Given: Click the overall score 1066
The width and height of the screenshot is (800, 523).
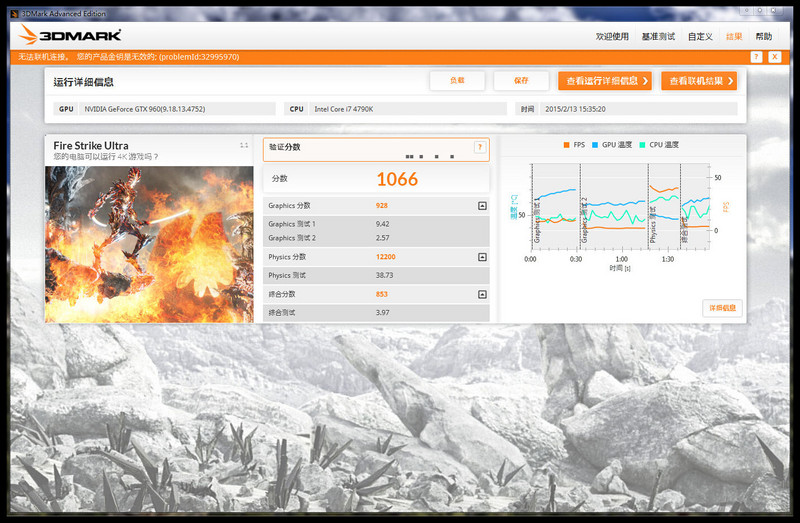Looking at the screenshot, I should click(x=397, y=179).
